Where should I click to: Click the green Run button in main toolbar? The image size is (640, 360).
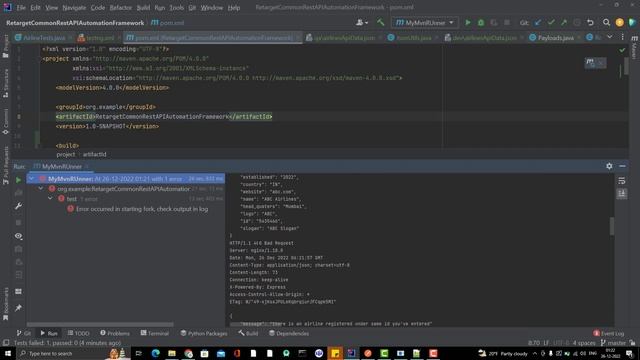pos(468,23)
